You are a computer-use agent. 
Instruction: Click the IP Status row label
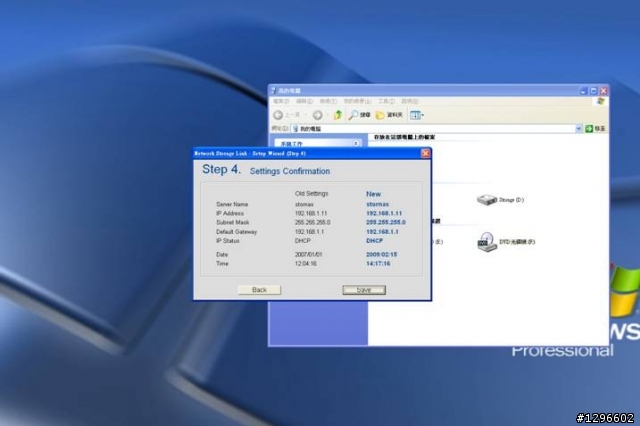click(228, 241)
